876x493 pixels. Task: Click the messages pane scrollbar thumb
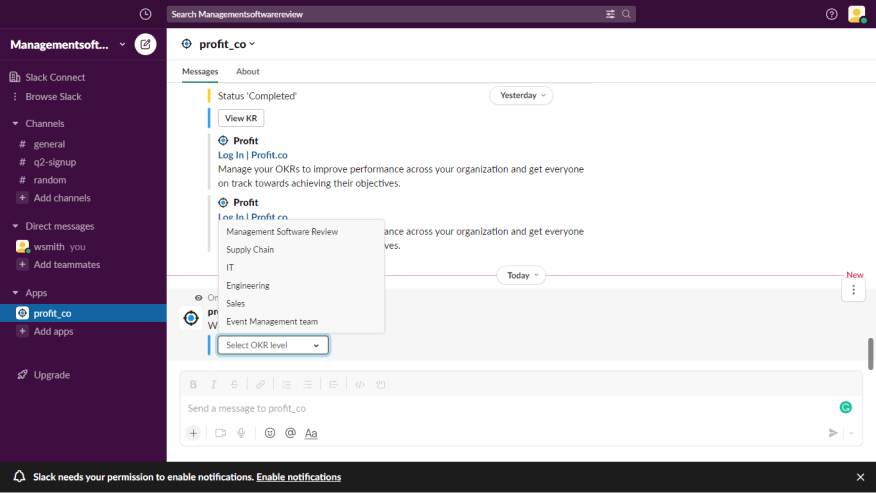click(x=870, y=354)
